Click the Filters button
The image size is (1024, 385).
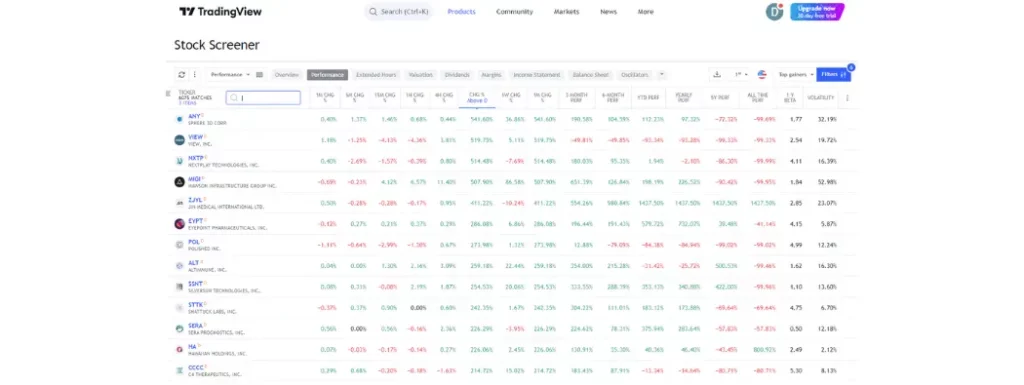(833, 74)
